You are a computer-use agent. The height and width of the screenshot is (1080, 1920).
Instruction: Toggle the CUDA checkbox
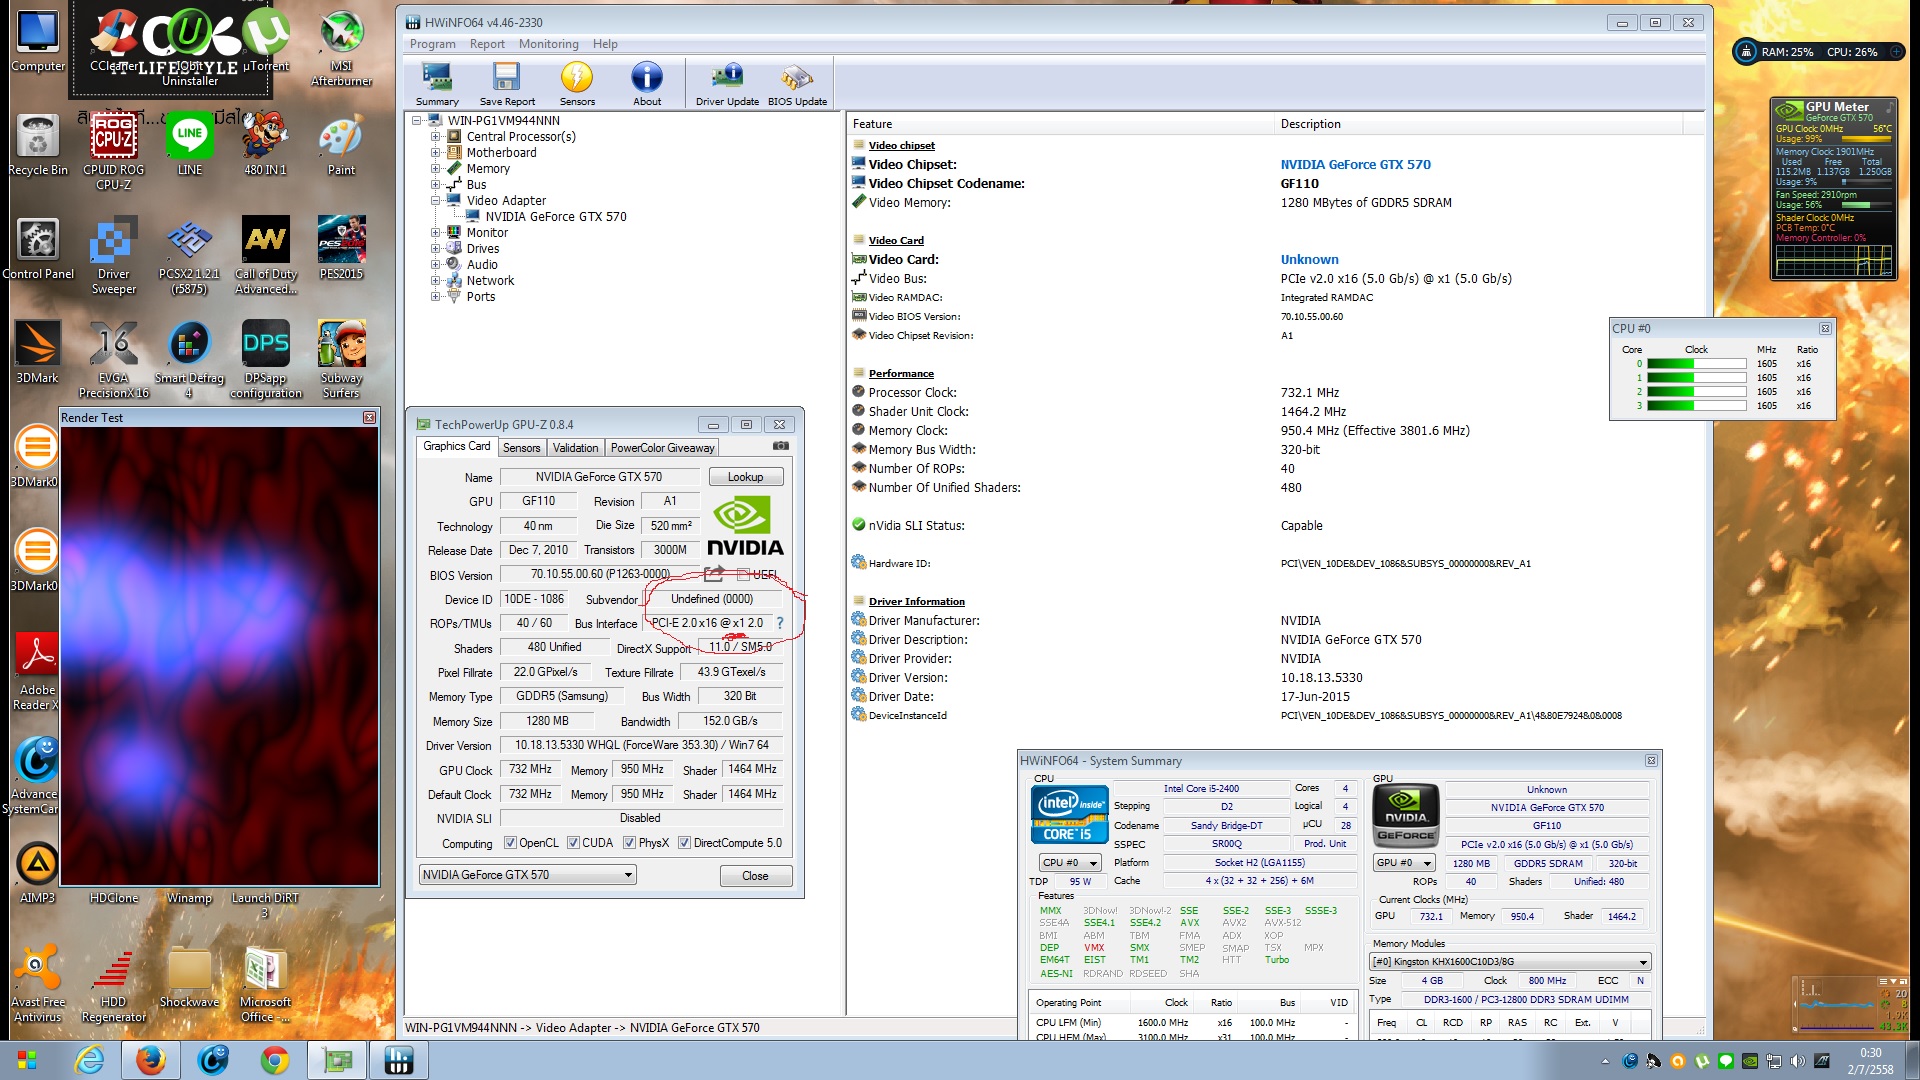click(573, 843)
